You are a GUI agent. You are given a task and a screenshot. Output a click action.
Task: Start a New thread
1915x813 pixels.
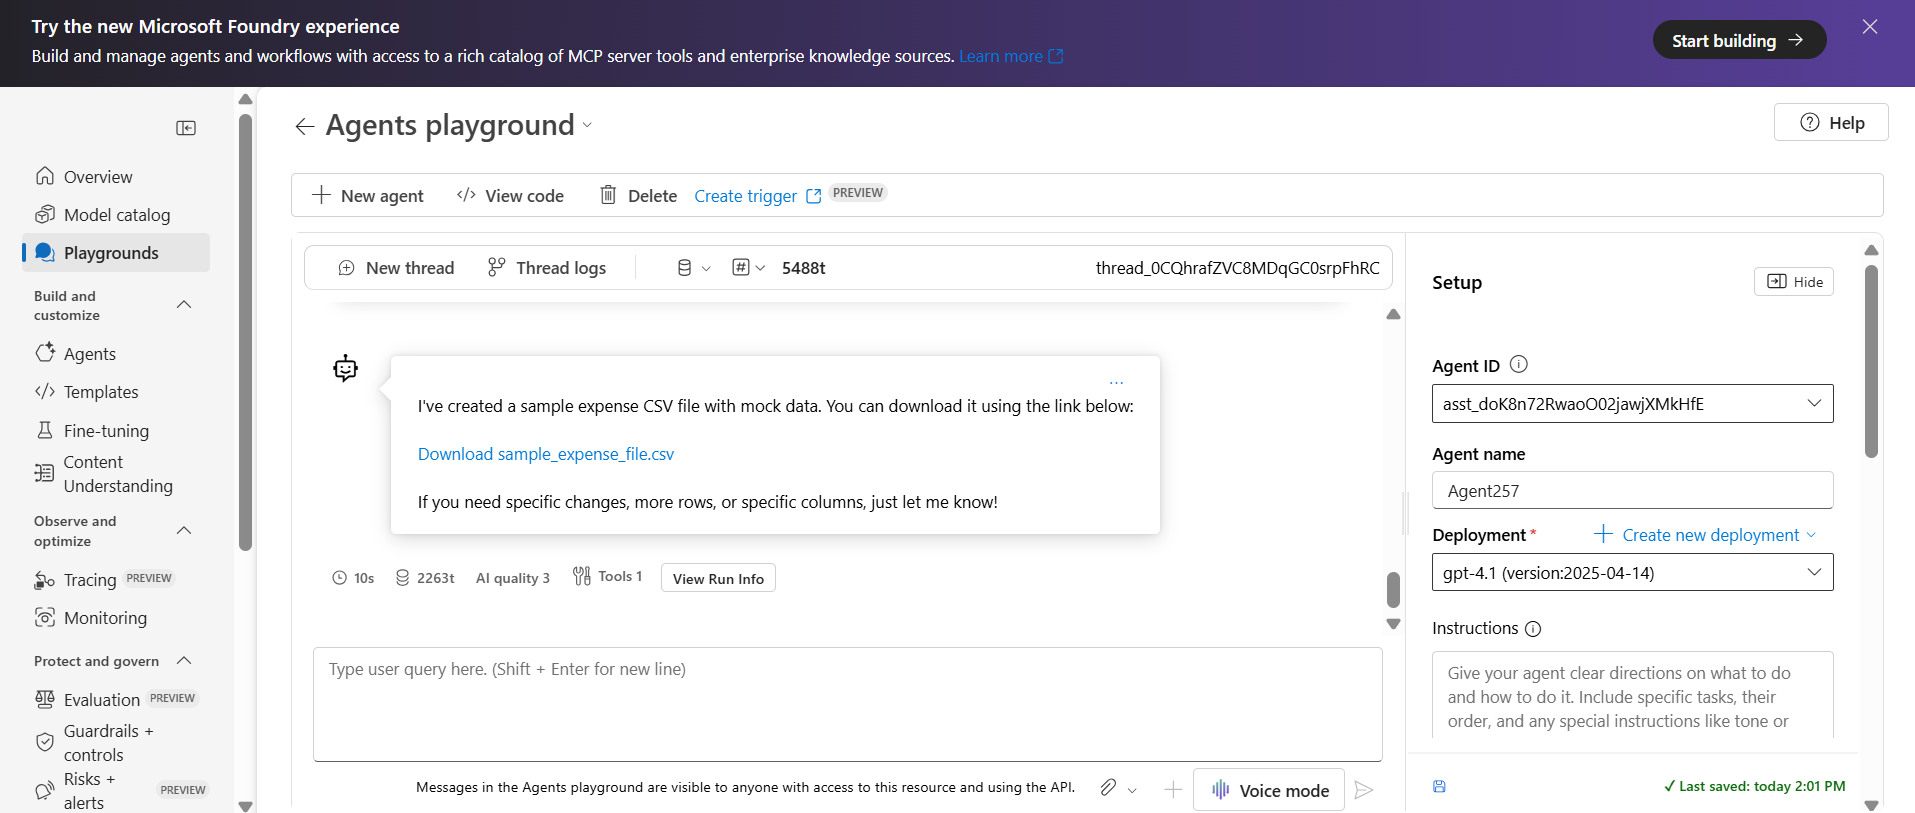(x=396, y=268)
